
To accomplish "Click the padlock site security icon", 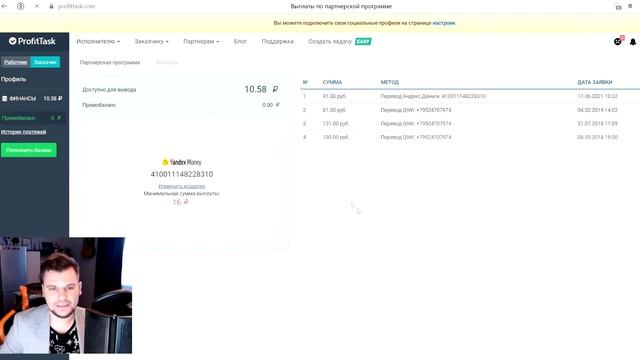I will 51,6.
